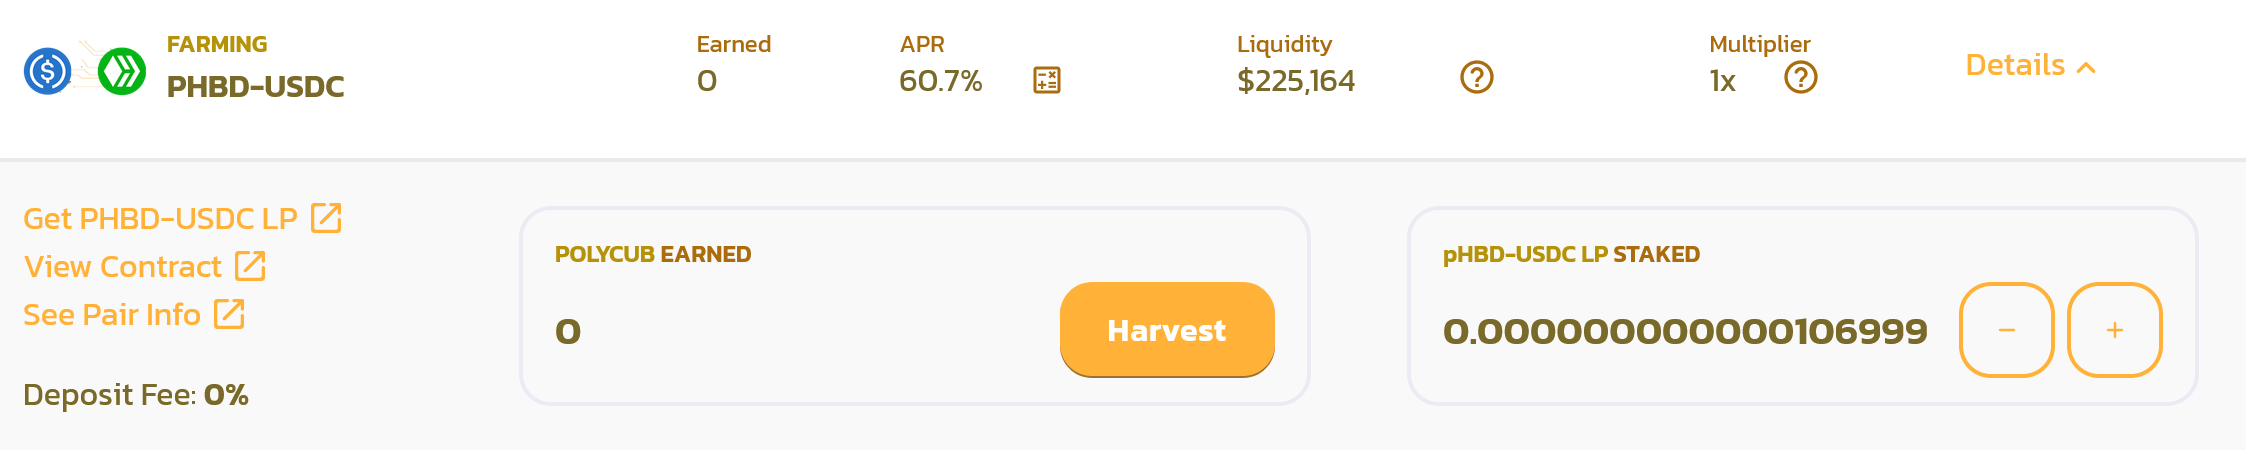This screenshot has height=464, width=2246.
Task: Show the Liquidity help tooltip icon
Action: point(1476,77)
